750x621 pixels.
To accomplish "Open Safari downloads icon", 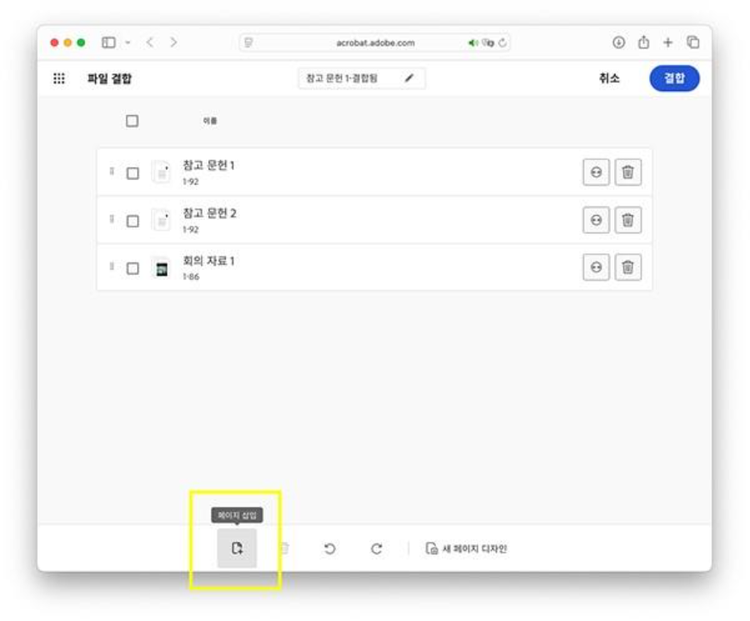I will (x=618, y=43).
